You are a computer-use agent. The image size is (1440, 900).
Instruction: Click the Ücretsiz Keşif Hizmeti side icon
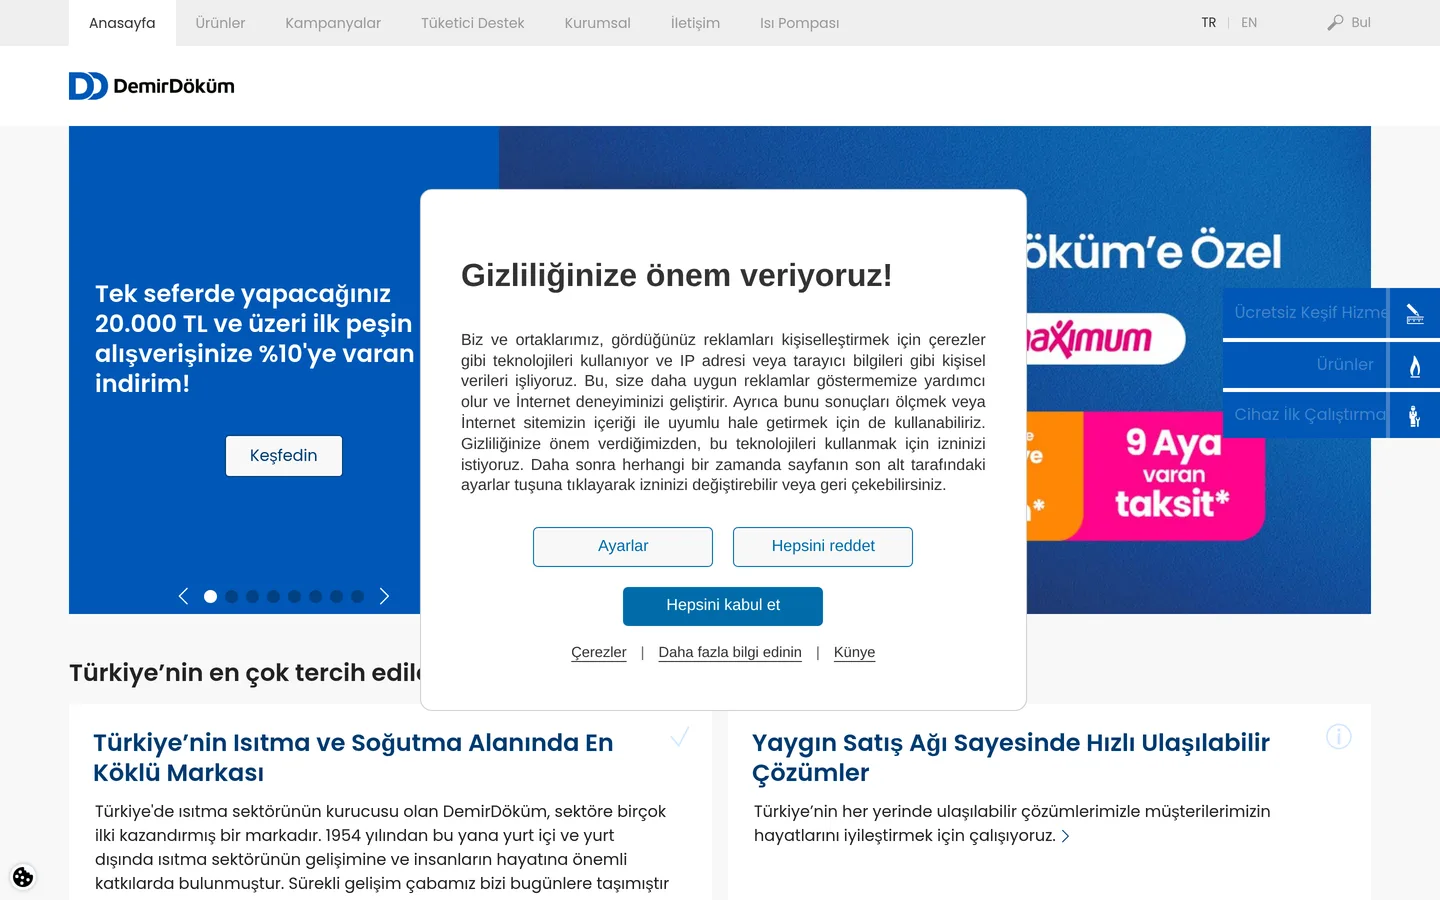click(1415, 313)
